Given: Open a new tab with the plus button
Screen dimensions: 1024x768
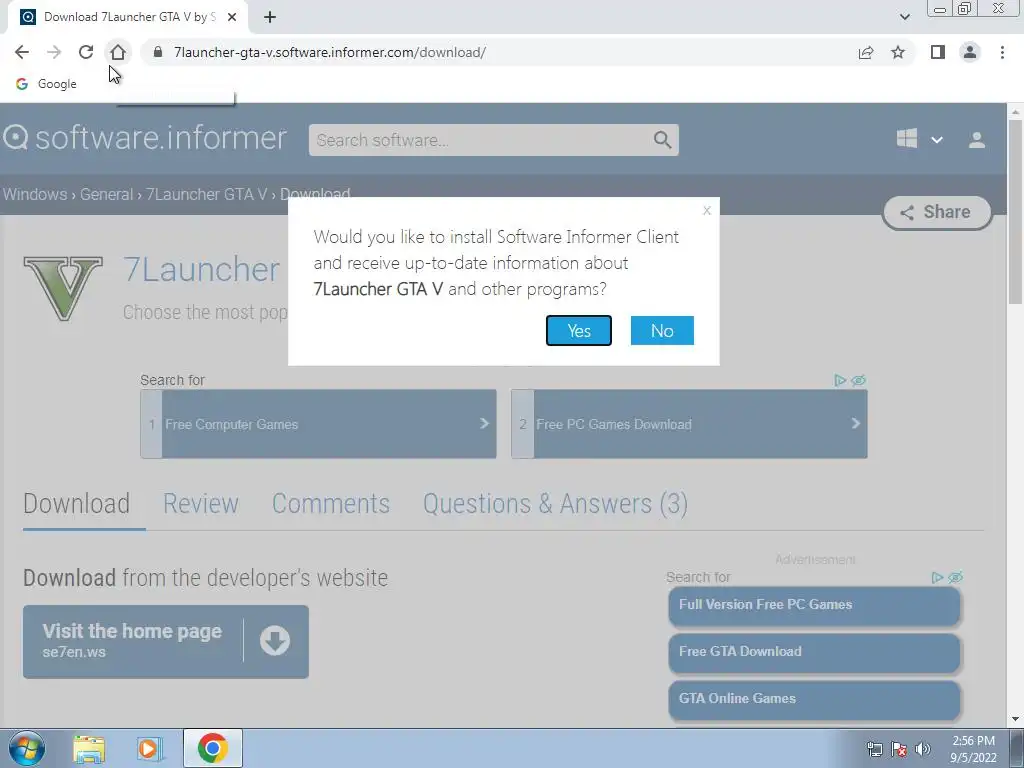Looking at the screenshot, I should click(270, 17).
